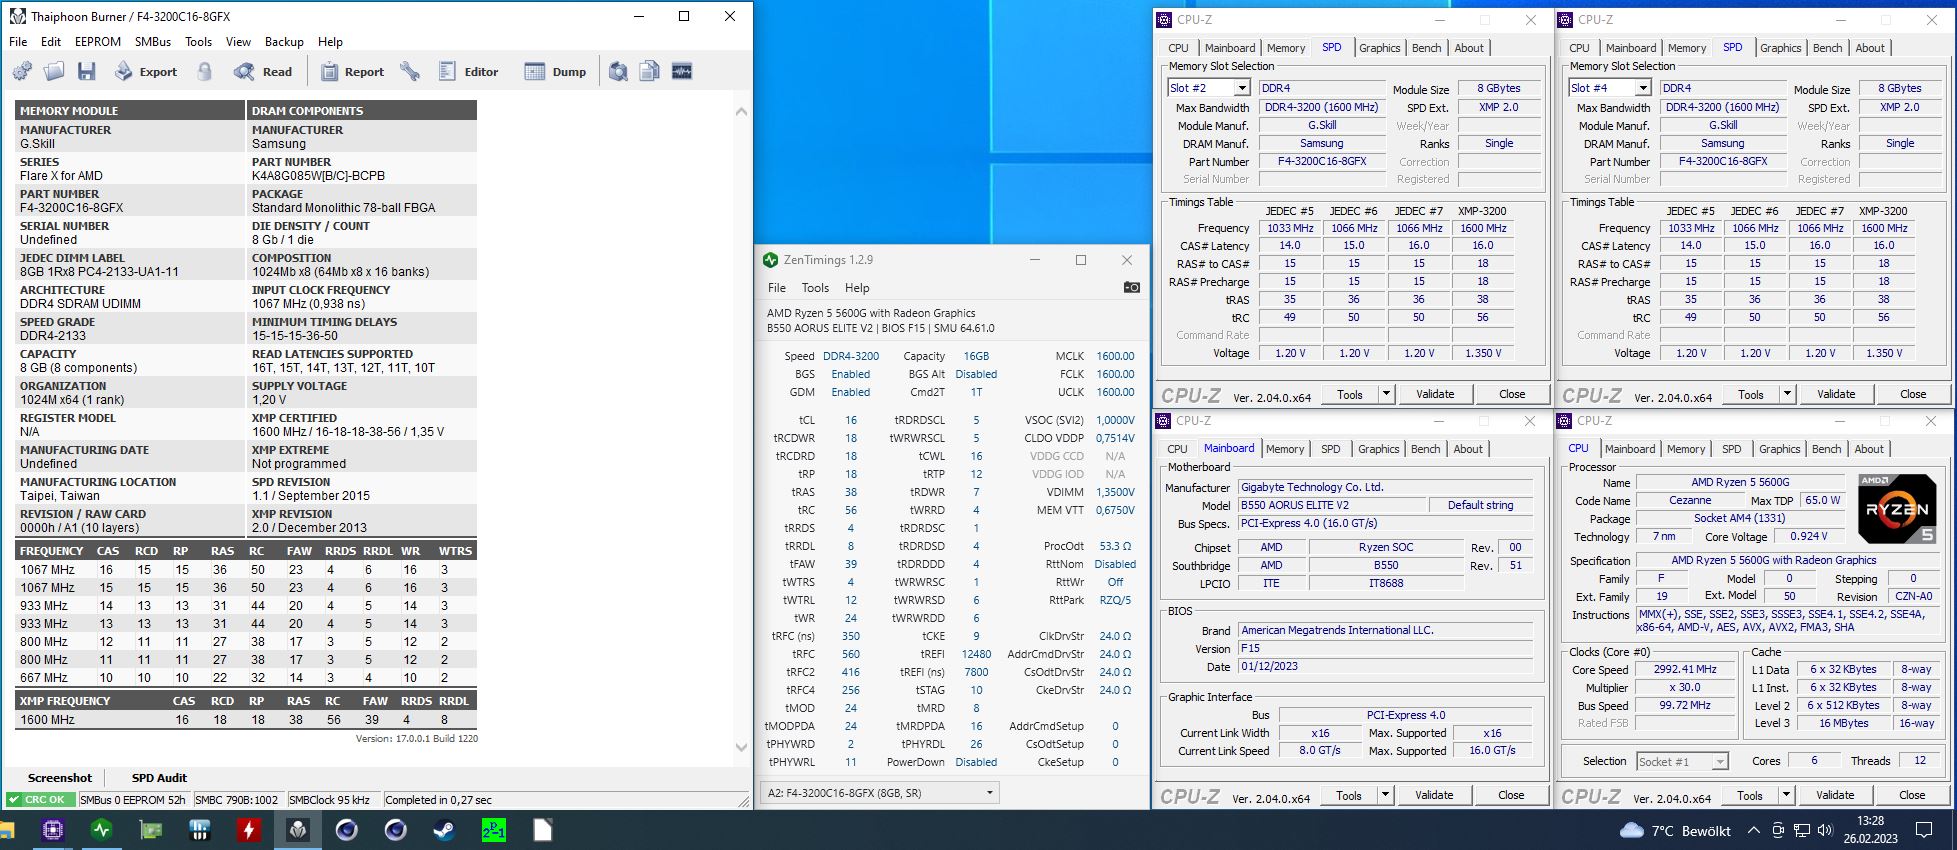Open Mainboard tab in Slot #2 CPU-Z window
The height and width of the screenshot is (850, 1957).
pos(1230,48)
